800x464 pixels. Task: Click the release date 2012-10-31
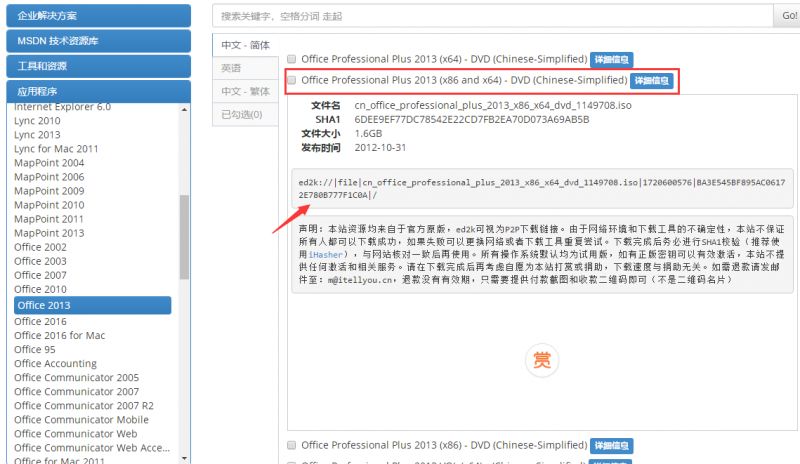[380, 148]
